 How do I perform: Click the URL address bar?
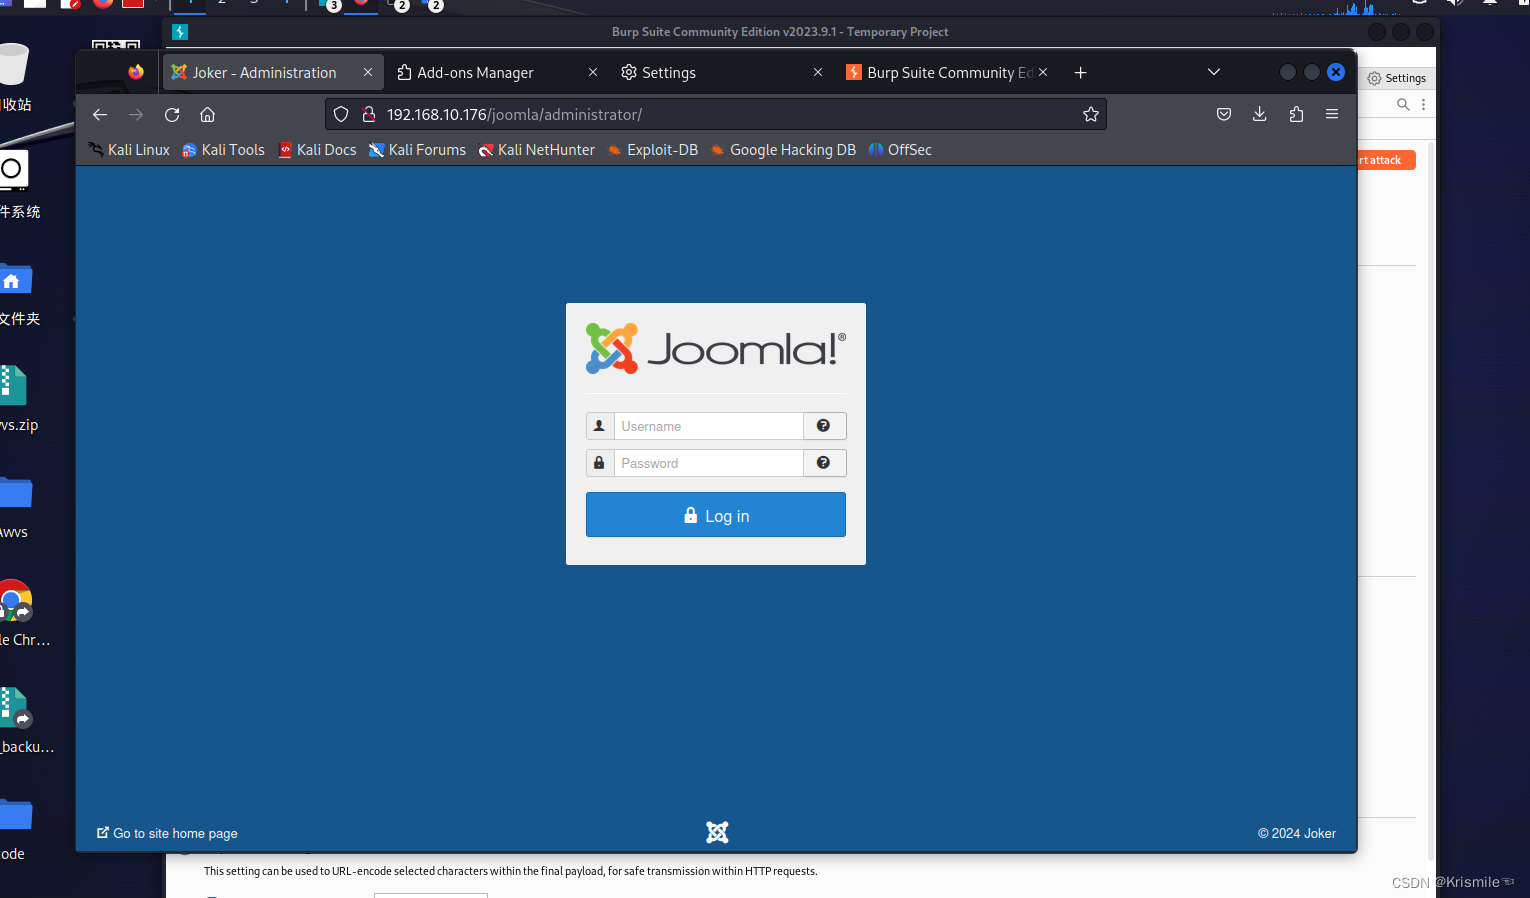pyautogui.click(x=716, y=115)
